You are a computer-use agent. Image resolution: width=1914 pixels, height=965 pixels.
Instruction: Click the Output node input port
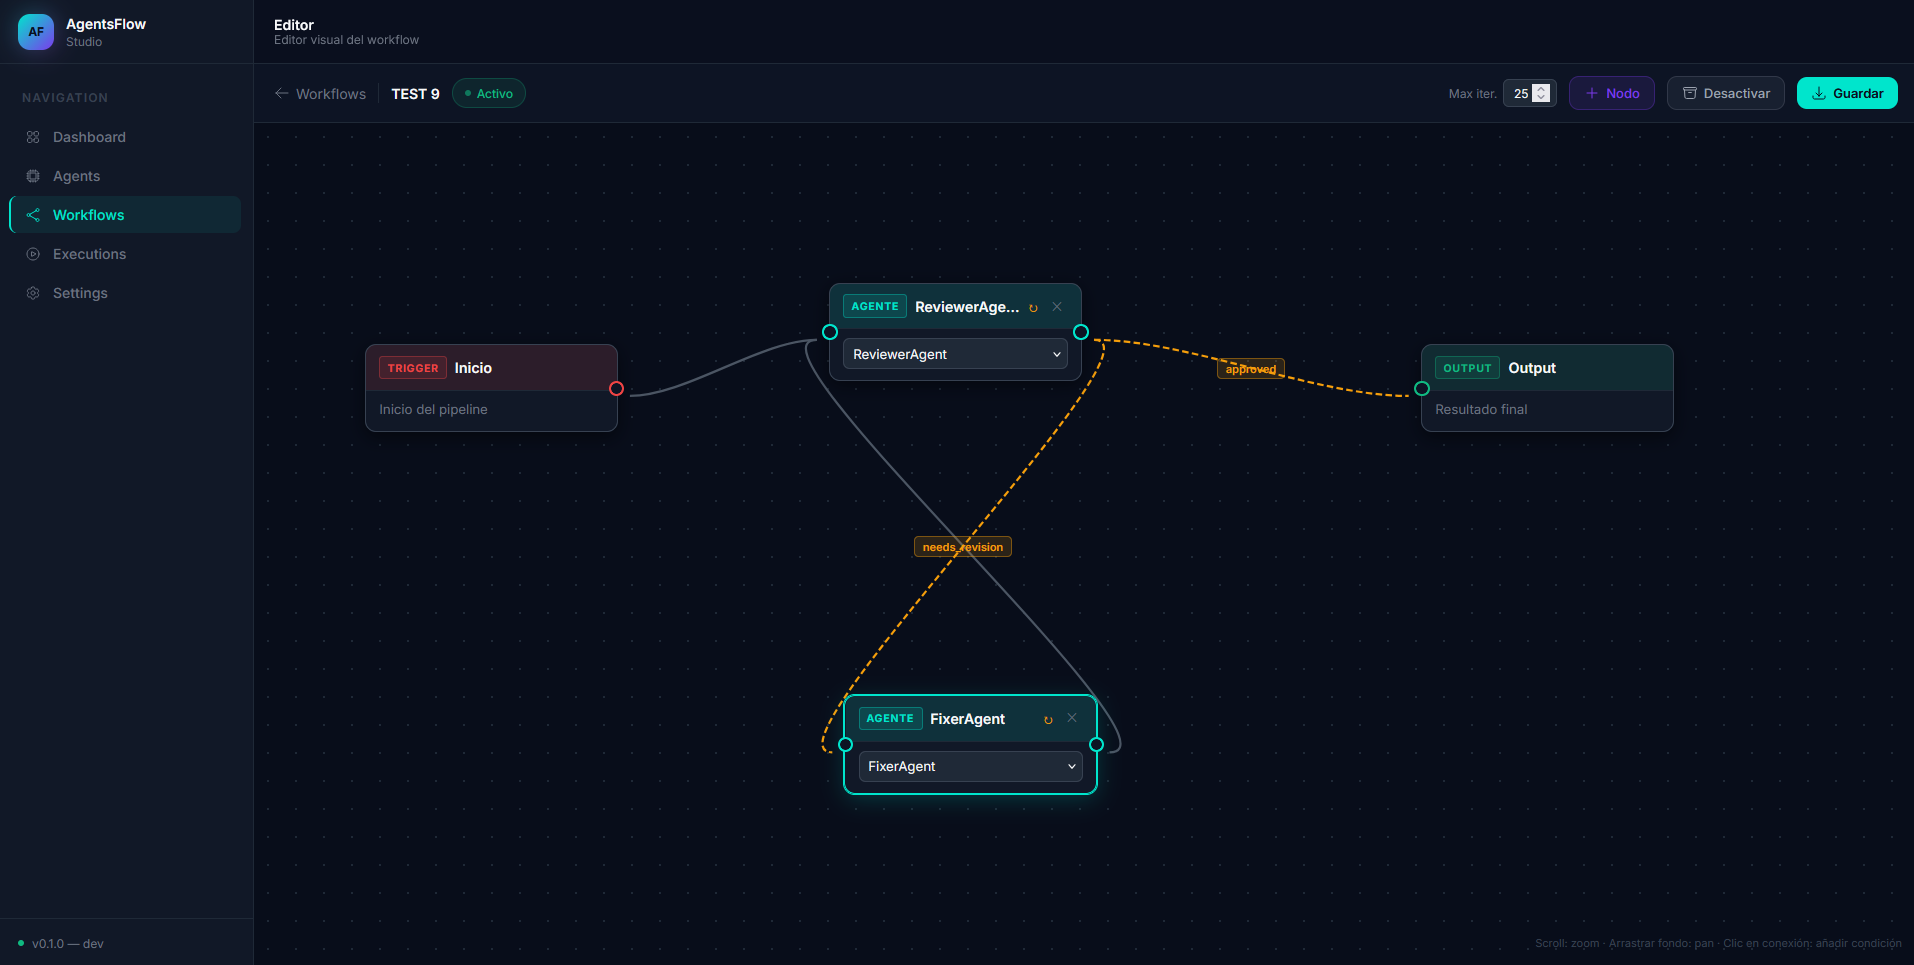[1422, 388]
